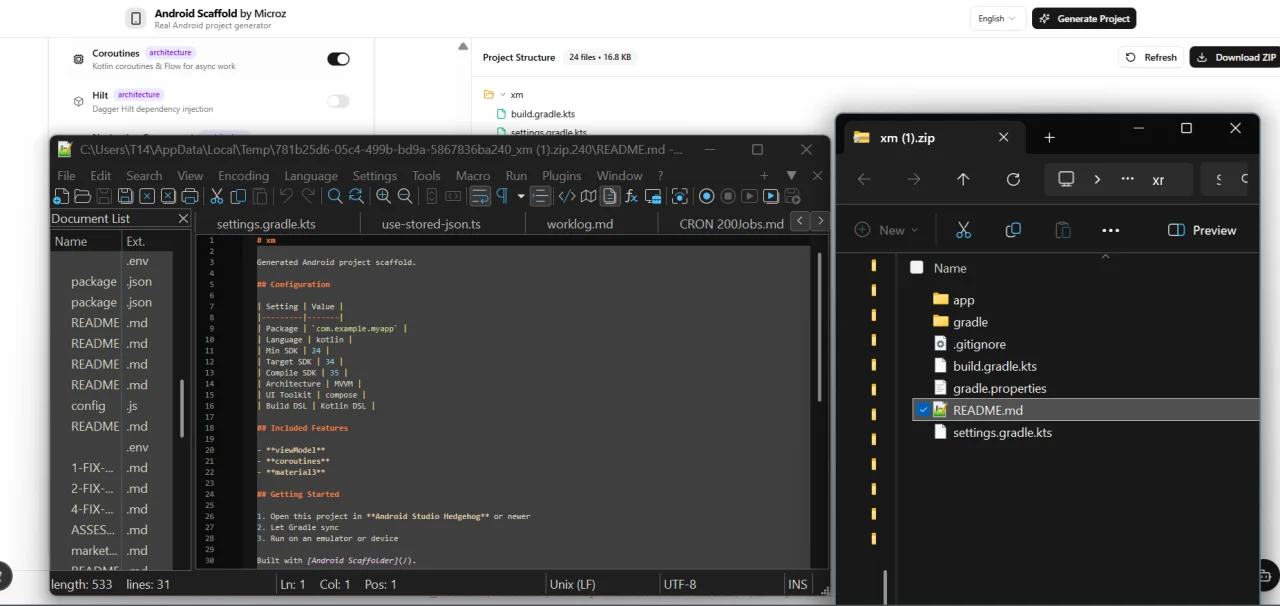Click Up arrow in File Explorer
1280x606 pixels.
pos(963,179)
